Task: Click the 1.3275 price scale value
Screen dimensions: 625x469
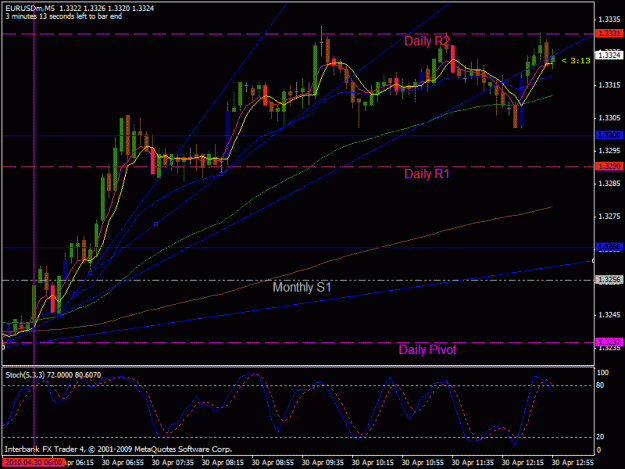Action: click(609, 216)
